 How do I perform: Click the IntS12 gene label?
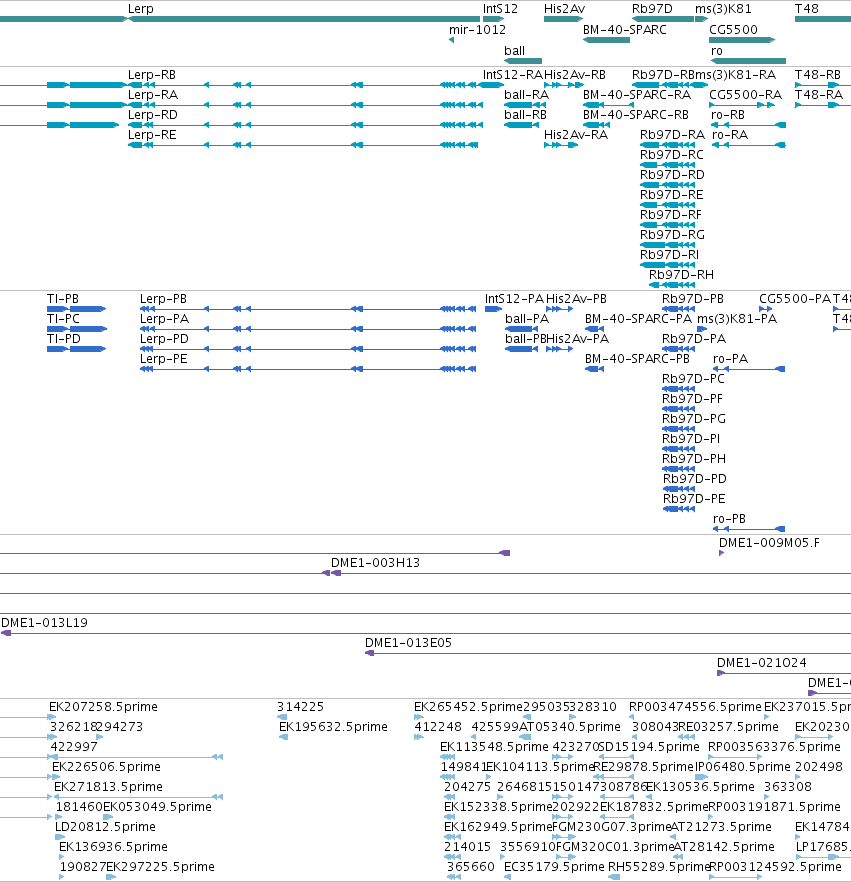(x=500, y=8)
